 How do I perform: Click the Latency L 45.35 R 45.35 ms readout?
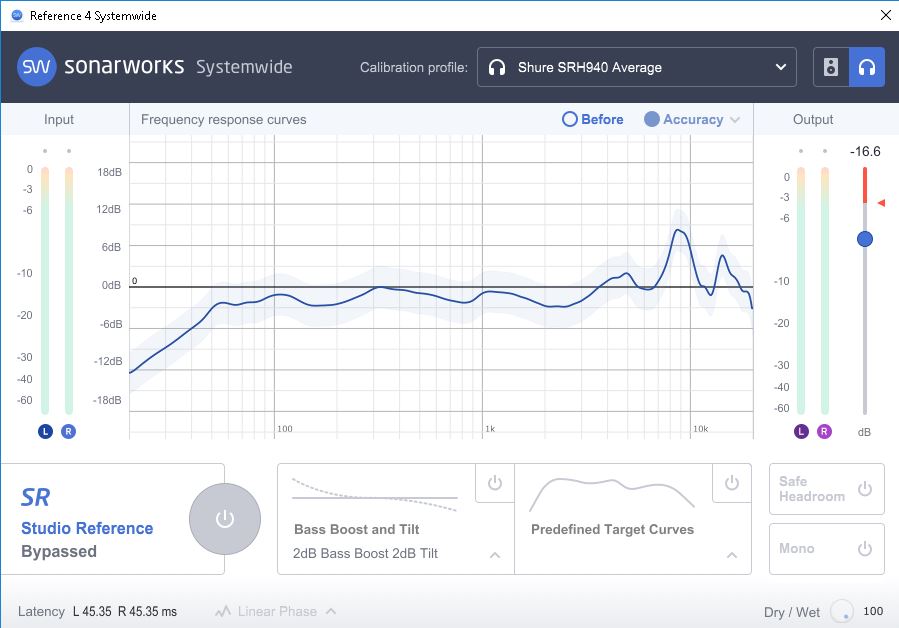coord(97,611)
